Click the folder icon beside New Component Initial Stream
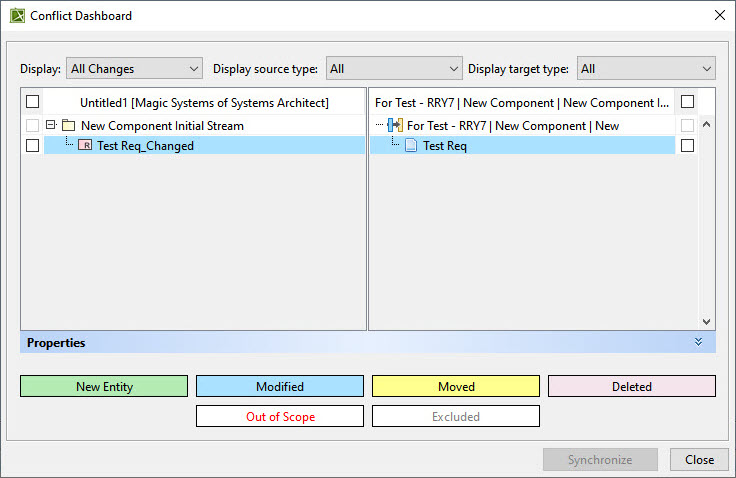Image resolution: width=736 pixels, height=478 pixels. click(69, 125)
